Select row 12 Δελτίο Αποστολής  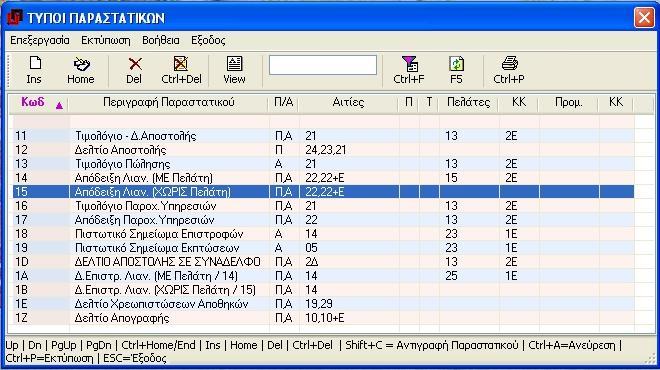(323, 150)
